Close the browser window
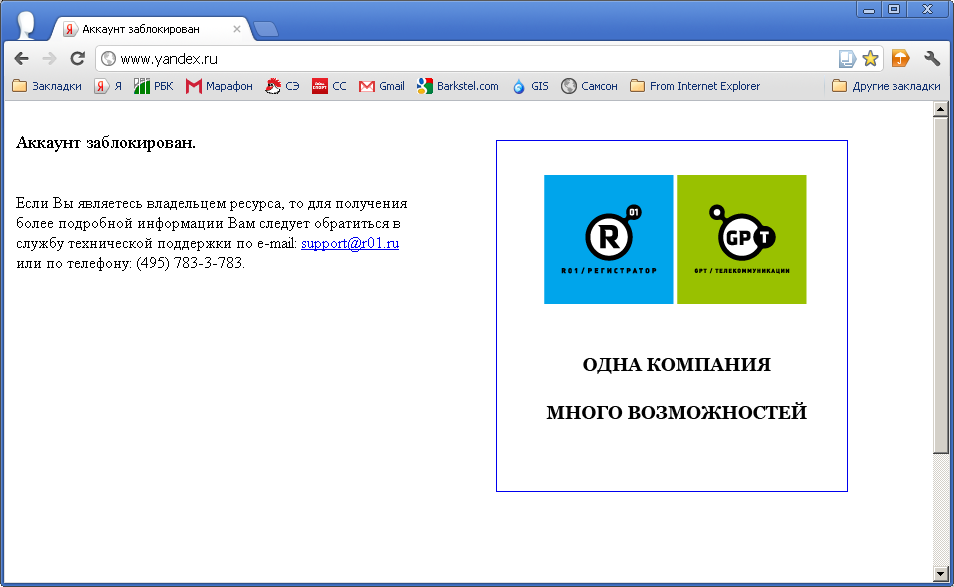Viewport: 954px width, 587px height. [x=927, y=10]
